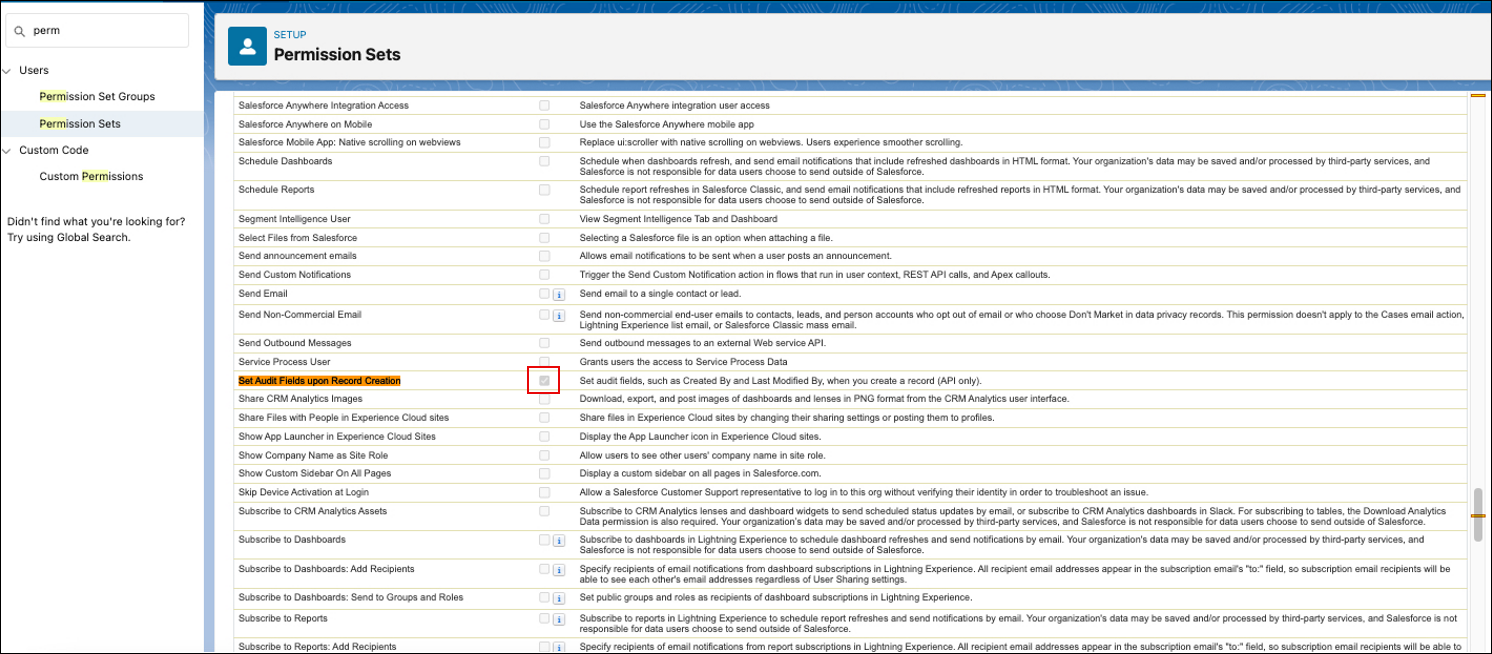Check the Schedule Dashboards permission checkbox
This screenshot has height=654, width=1492.
544,161
